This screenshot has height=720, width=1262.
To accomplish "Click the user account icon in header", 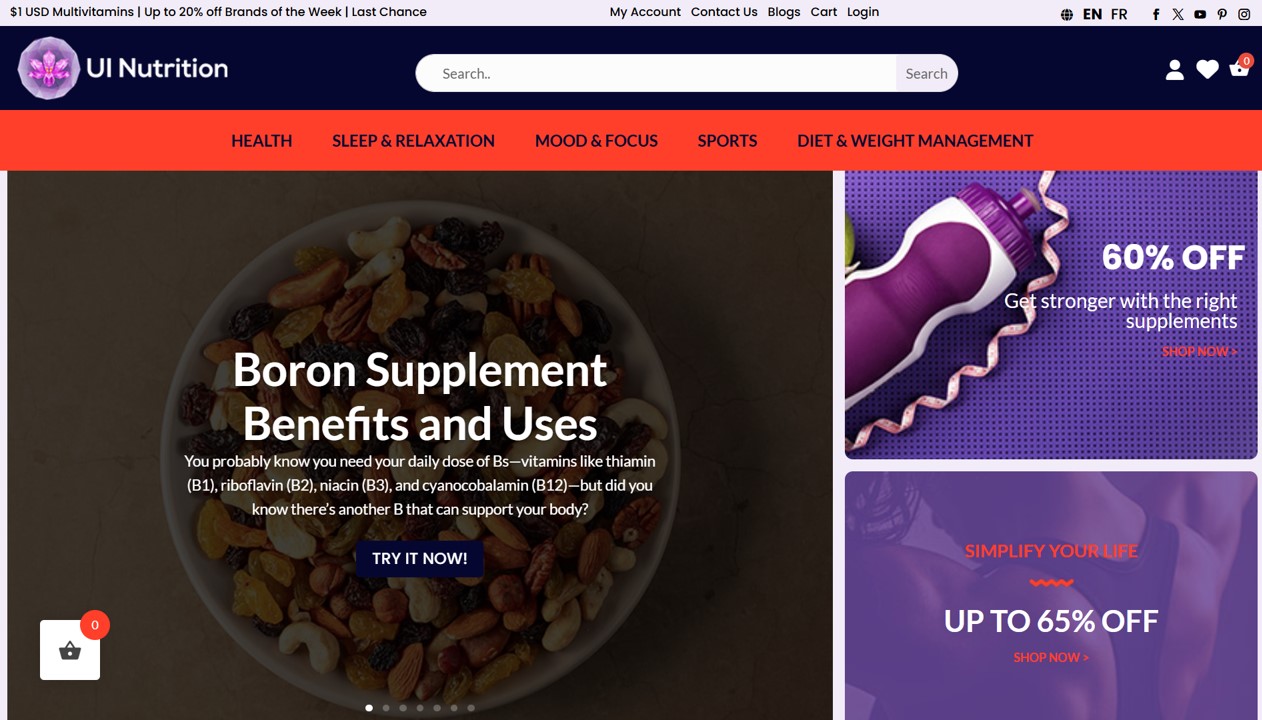I will click(1175, 70).
